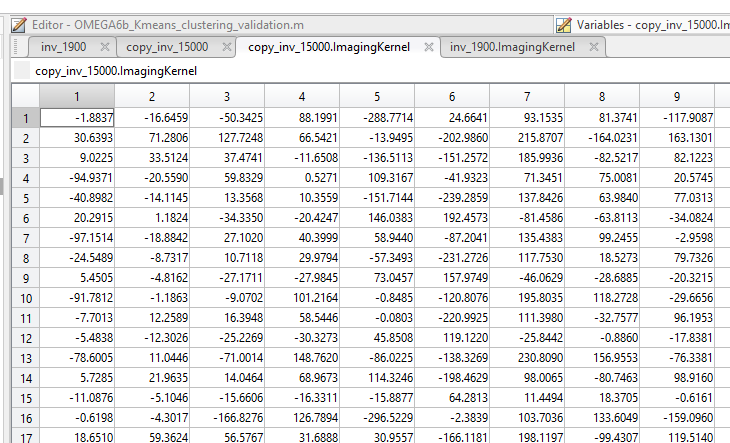Close the copy_inv_15000.ImagingKernel tab
This screenshot has height=443, width=730.
(428, 47)
